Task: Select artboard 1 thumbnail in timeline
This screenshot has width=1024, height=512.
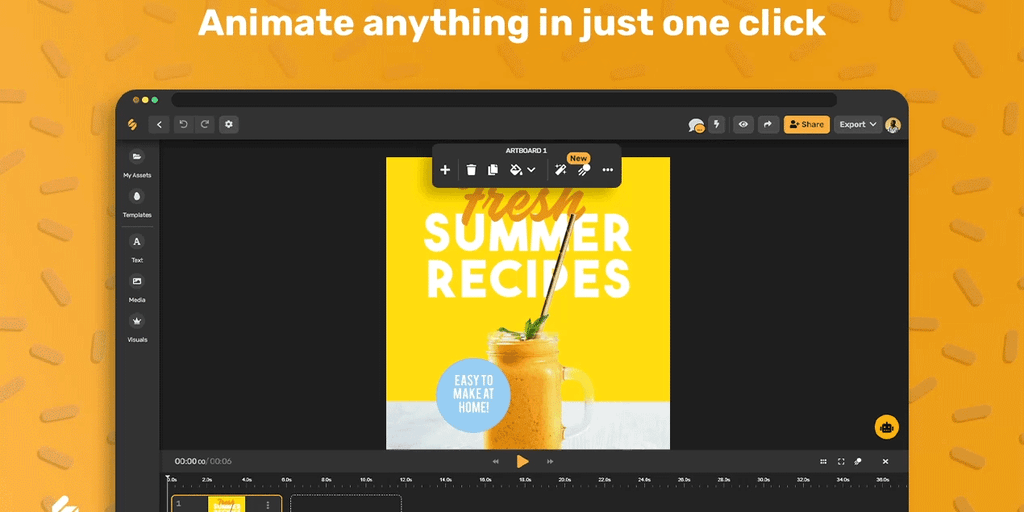Action: click(227, 504)
